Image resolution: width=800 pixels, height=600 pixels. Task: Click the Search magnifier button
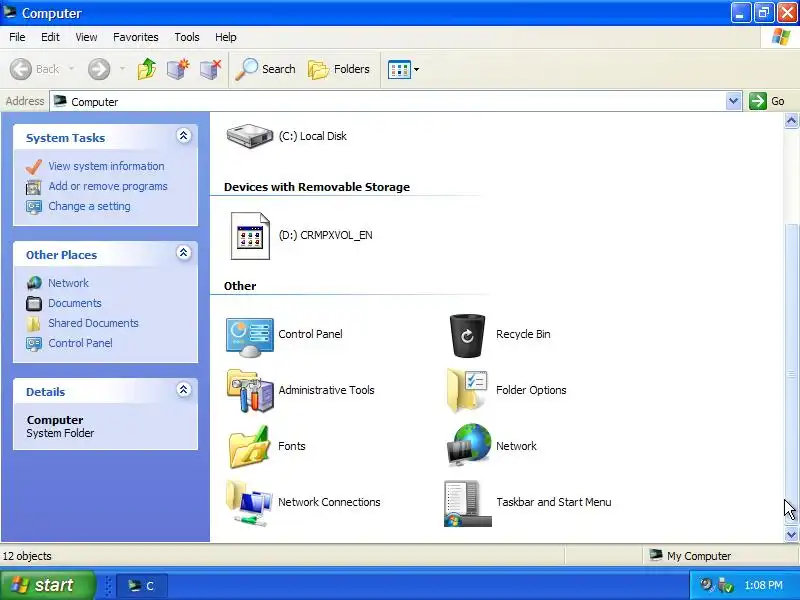pos(265,69)
